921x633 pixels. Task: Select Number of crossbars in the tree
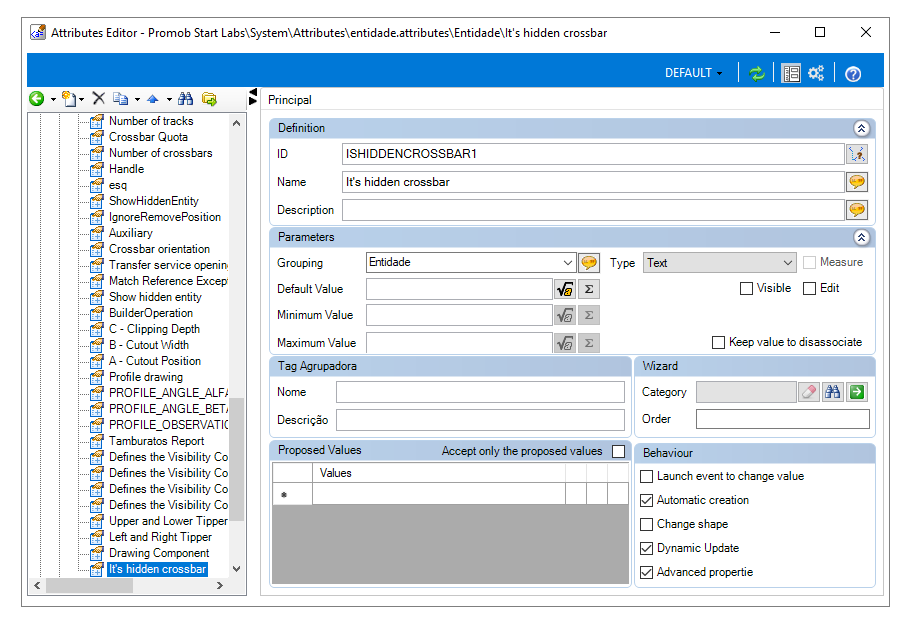click(x=160, y=153)
